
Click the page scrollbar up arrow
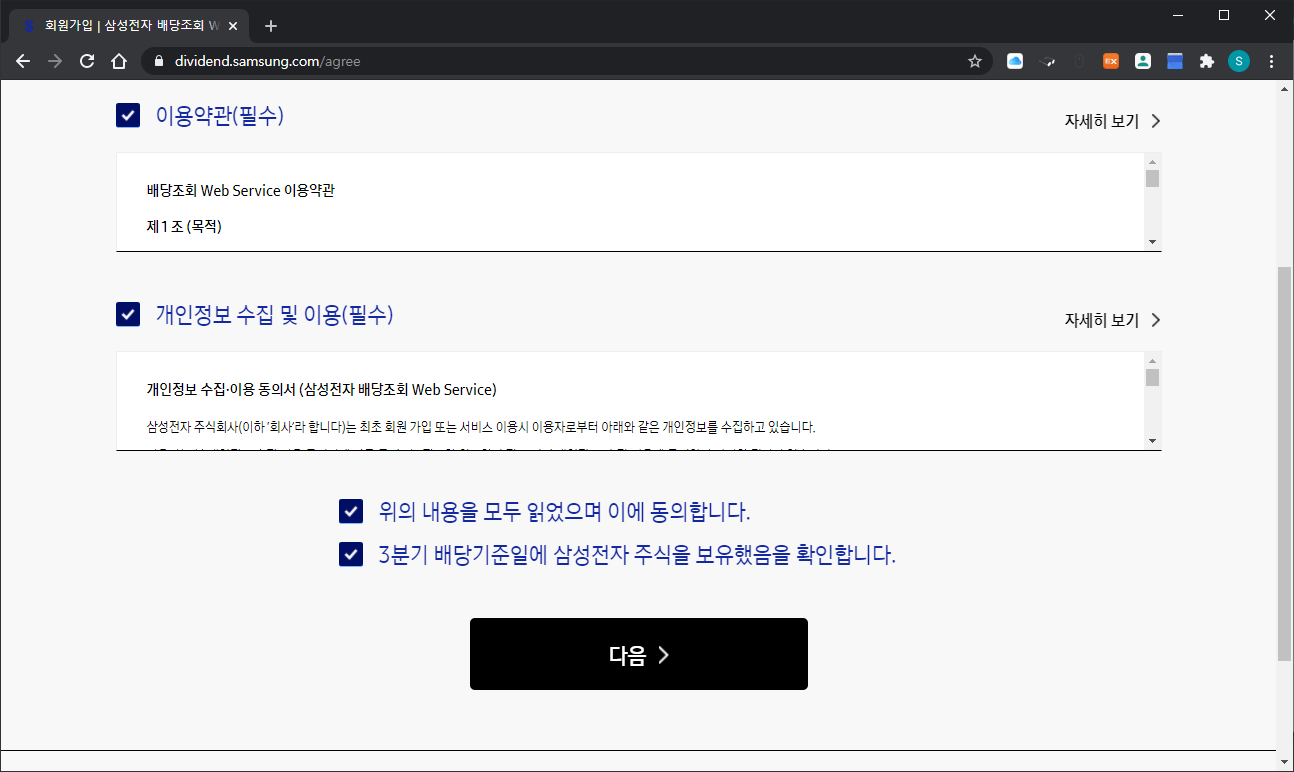pos(1284,89)
